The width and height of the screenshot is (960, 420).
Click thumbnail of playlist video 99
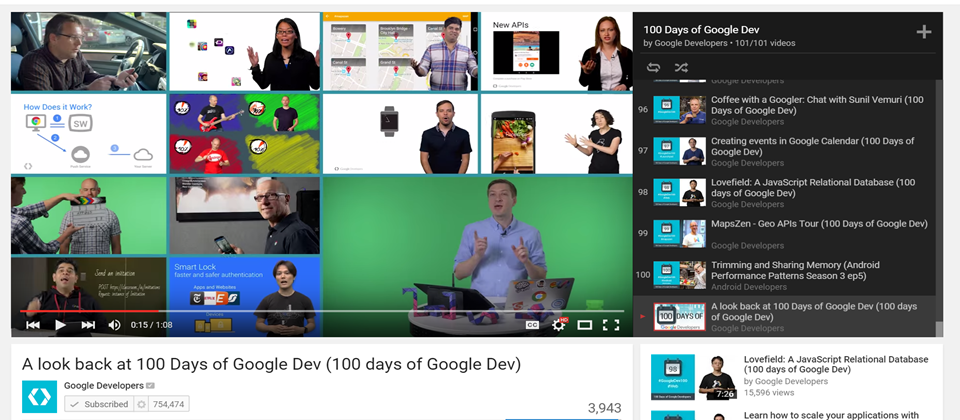point(679,234)
